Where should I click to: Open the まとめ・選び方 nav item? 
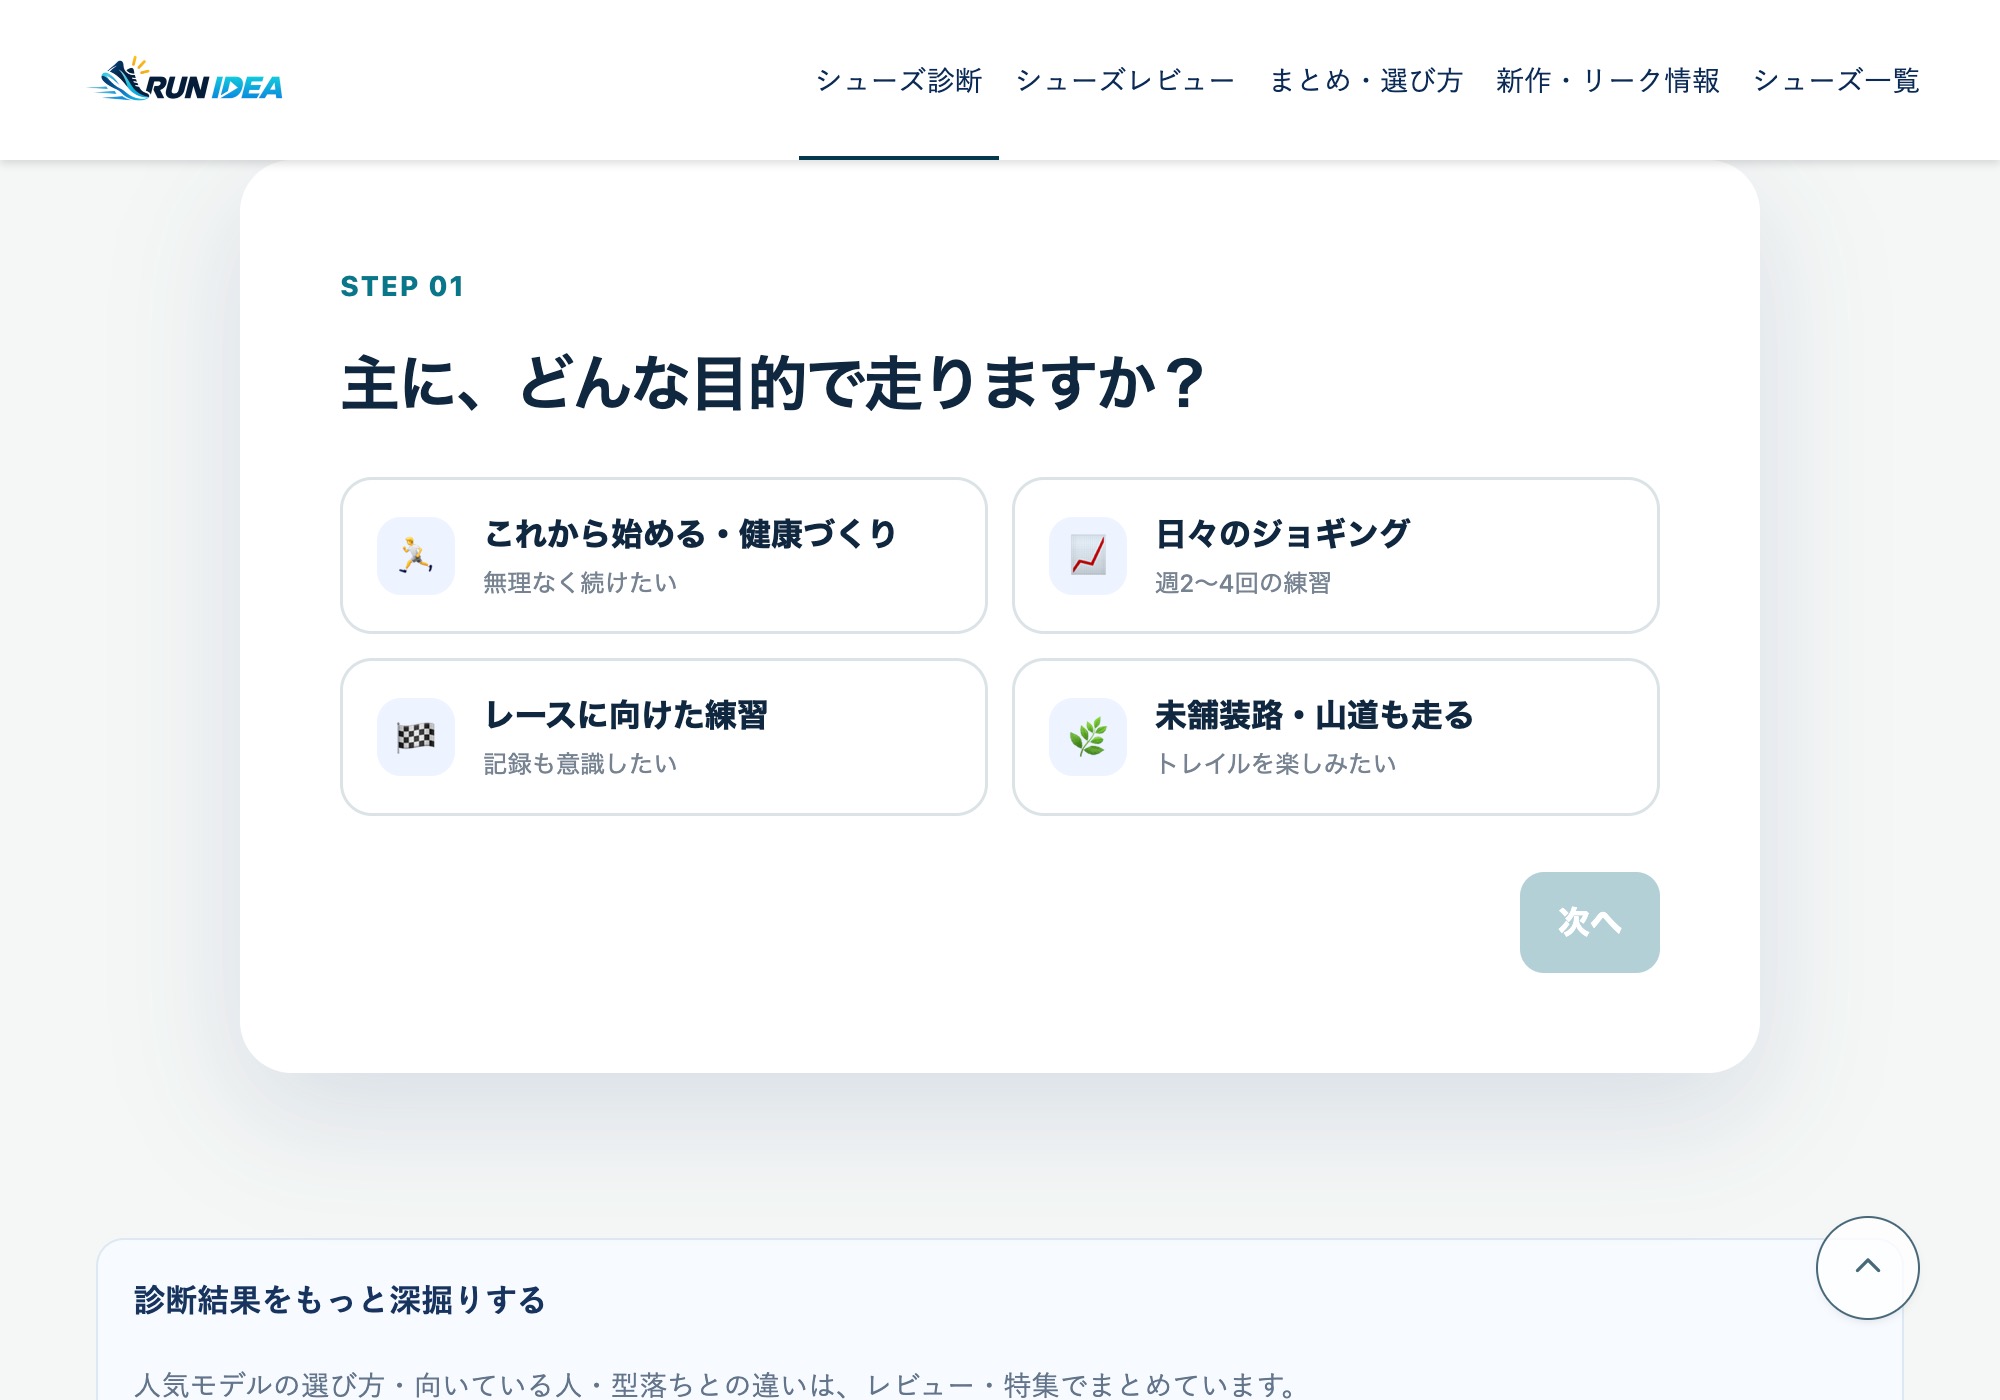point(1365,80)
